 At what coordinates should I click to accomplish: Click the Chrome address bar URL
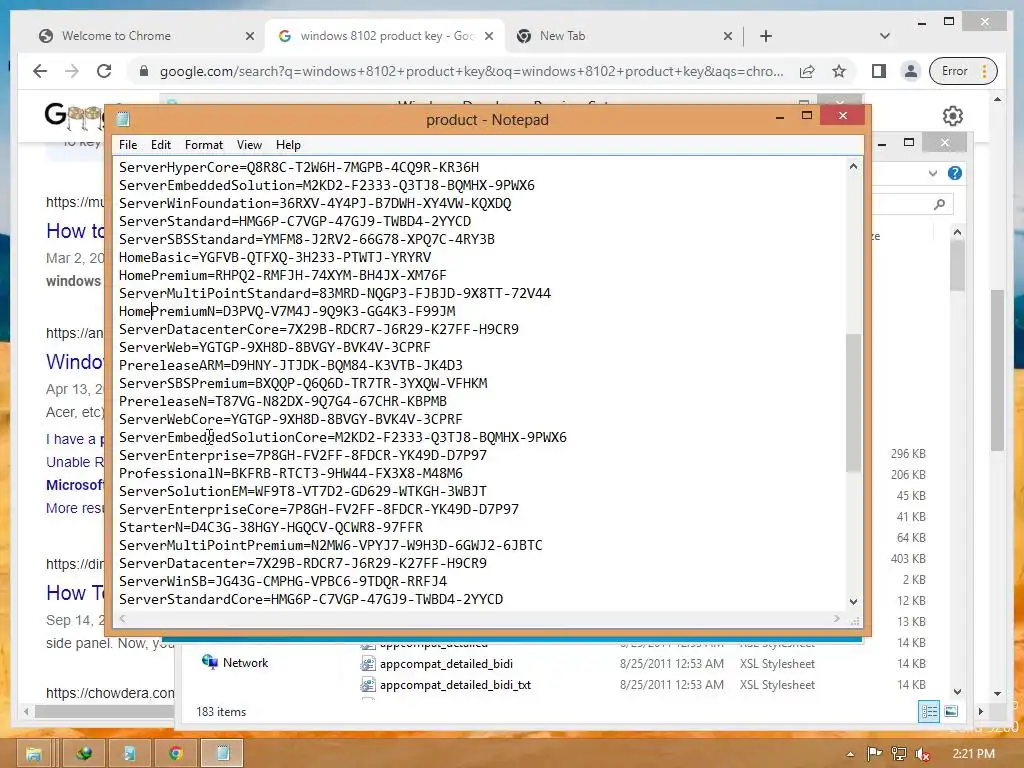click(471, 71)
